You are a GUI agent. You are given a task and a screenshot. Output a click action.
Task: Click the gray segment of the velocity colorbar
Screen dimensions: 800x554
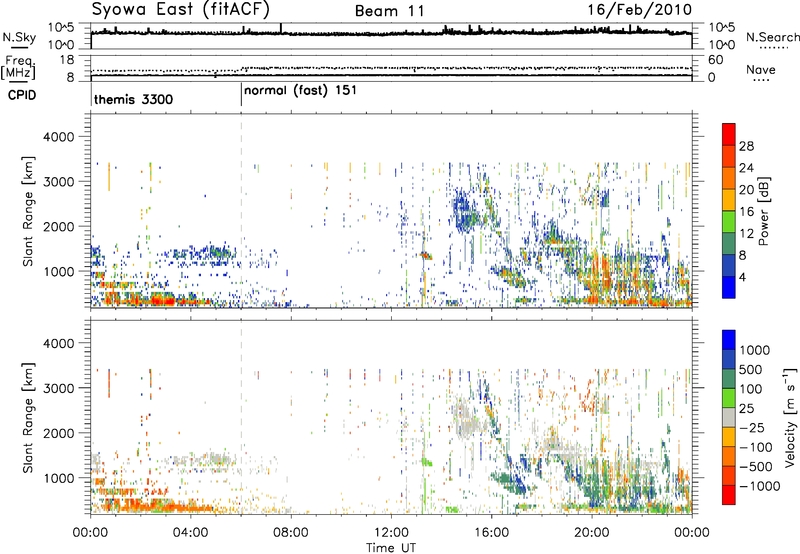coord(729,417)
